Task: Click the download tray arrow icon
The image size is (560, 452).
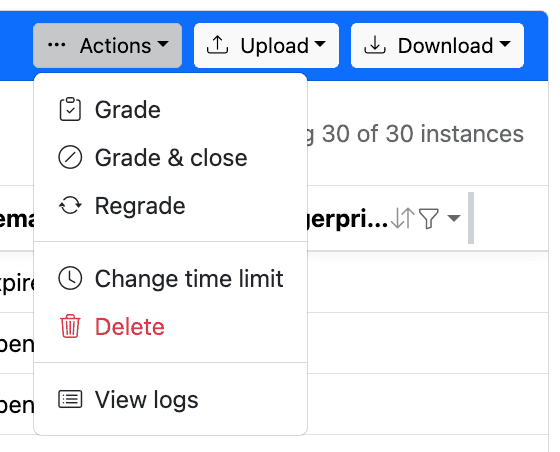Action: 375,45
